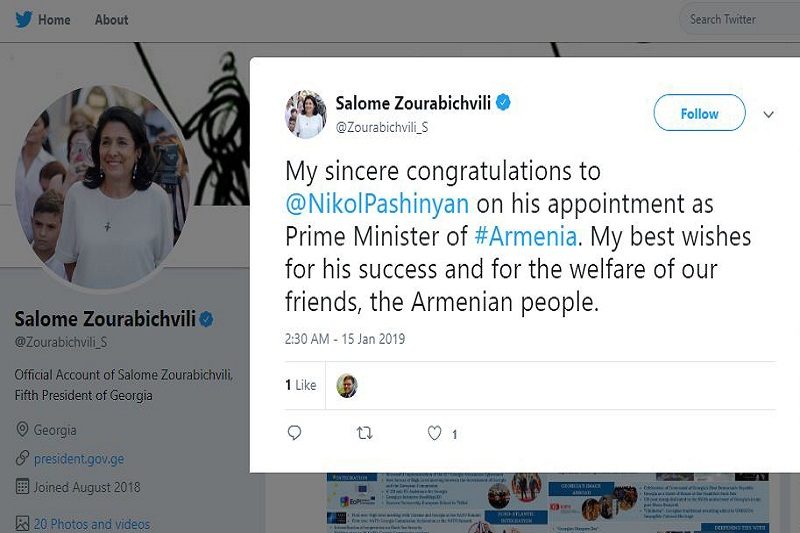Click the verified badge beside tweet author
This screenshot has height=533, width=800.
505,103
